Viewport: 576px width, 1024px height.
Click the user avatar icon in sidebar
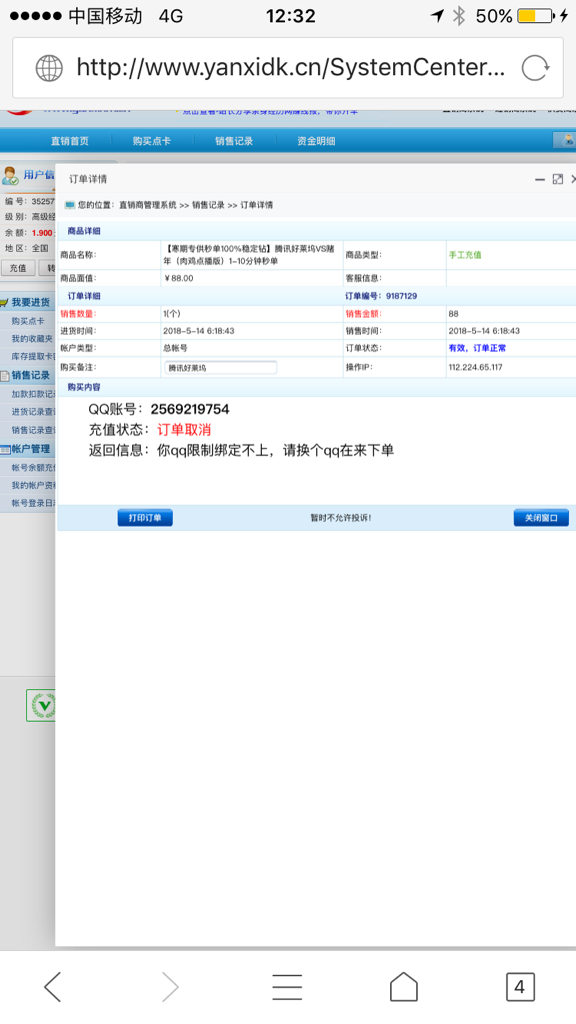[10, 176]
